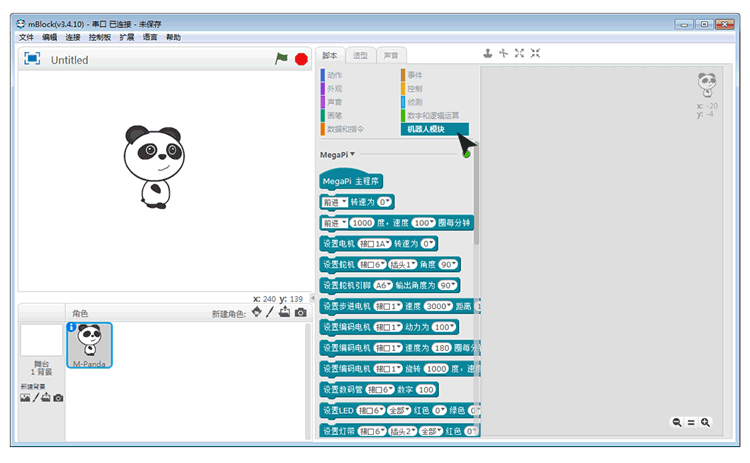Viewport: 750px width, 463px height.
Task: Open 接口1A dropdown in 设置电机 block
Action: click(375, 244)
